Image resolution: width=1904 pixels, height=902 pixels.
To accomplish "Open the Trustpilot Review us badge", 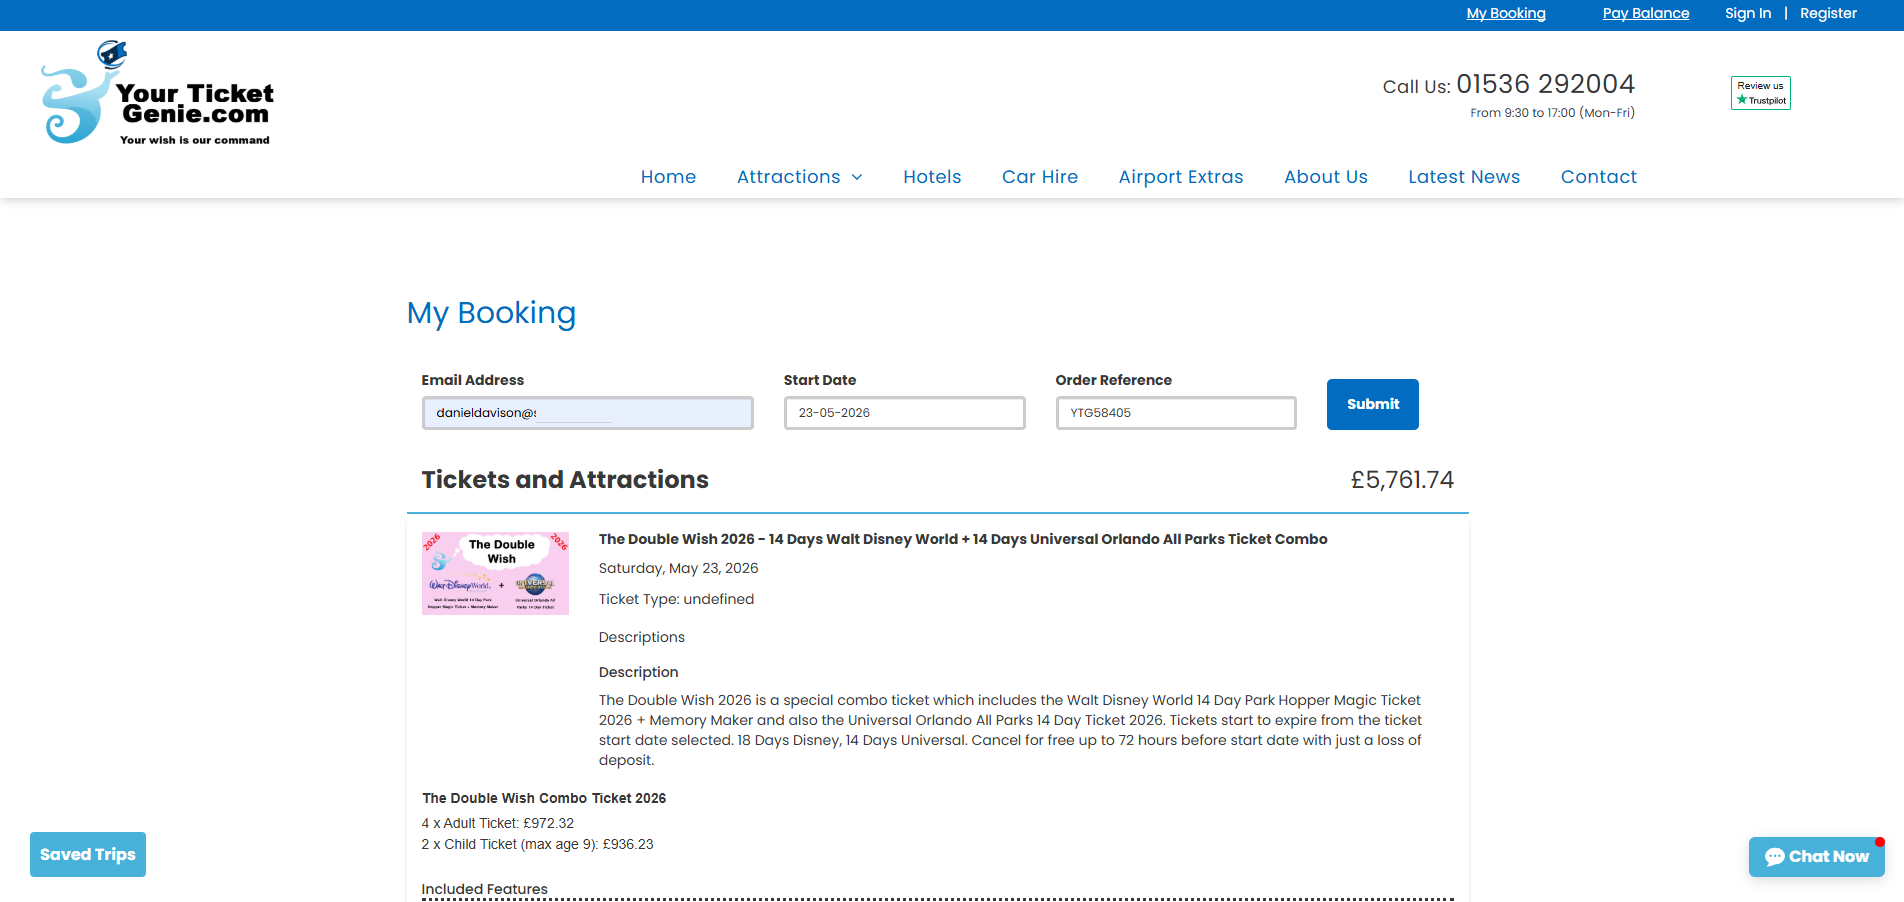I will click(x=1761, y=93).
